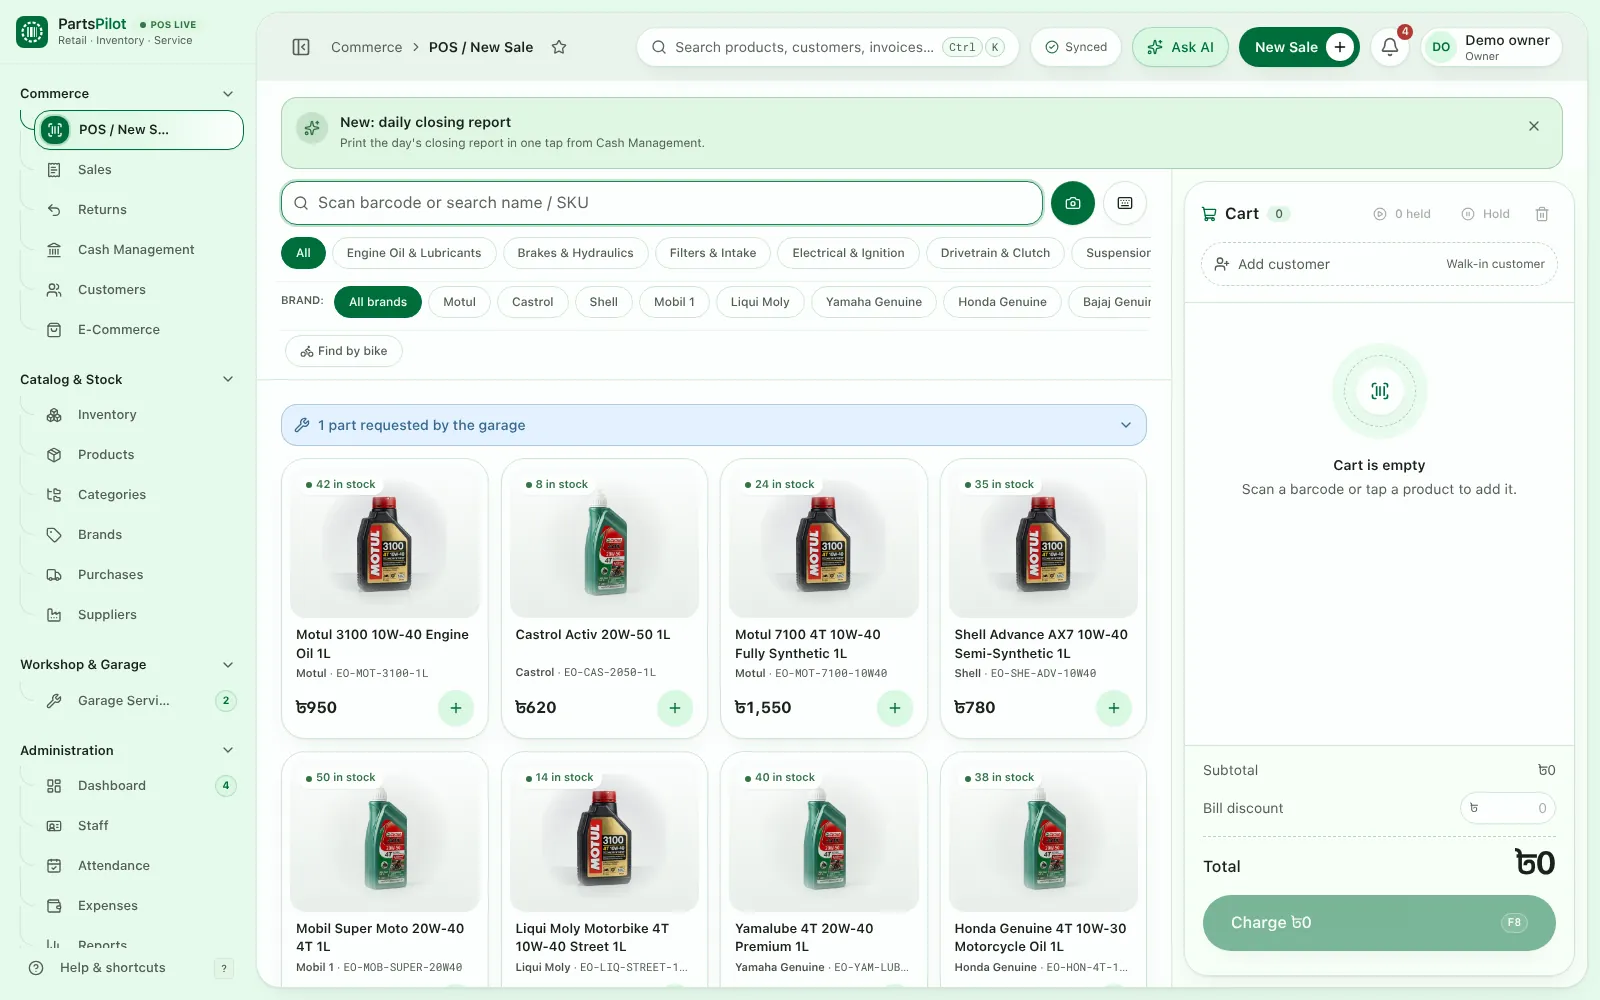The height and width of the screenshot is (1000, 1600).
Task: Filter by Engine Oil & Lubricants
Action: 414,253
